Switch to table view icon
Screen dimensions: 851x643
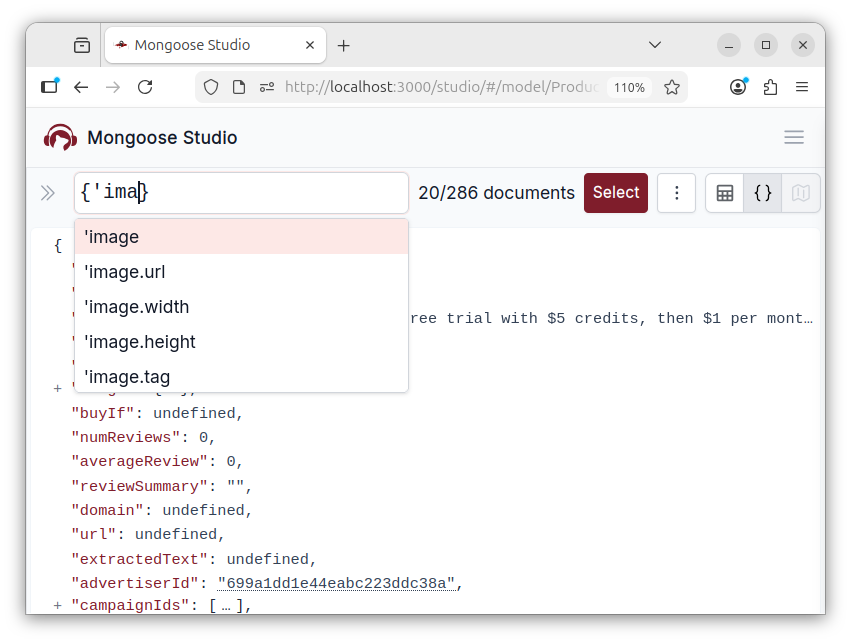[725, 193]
